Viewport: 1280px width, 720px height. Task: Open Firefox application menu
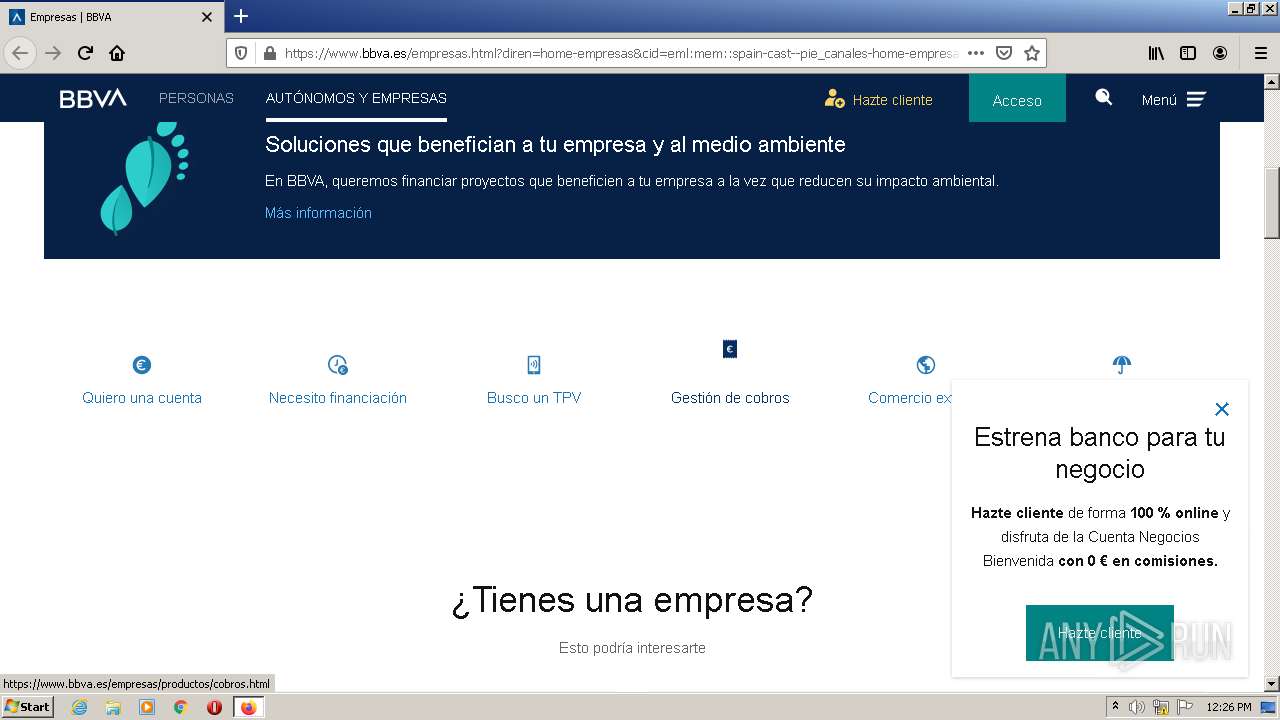[1260, 53]
